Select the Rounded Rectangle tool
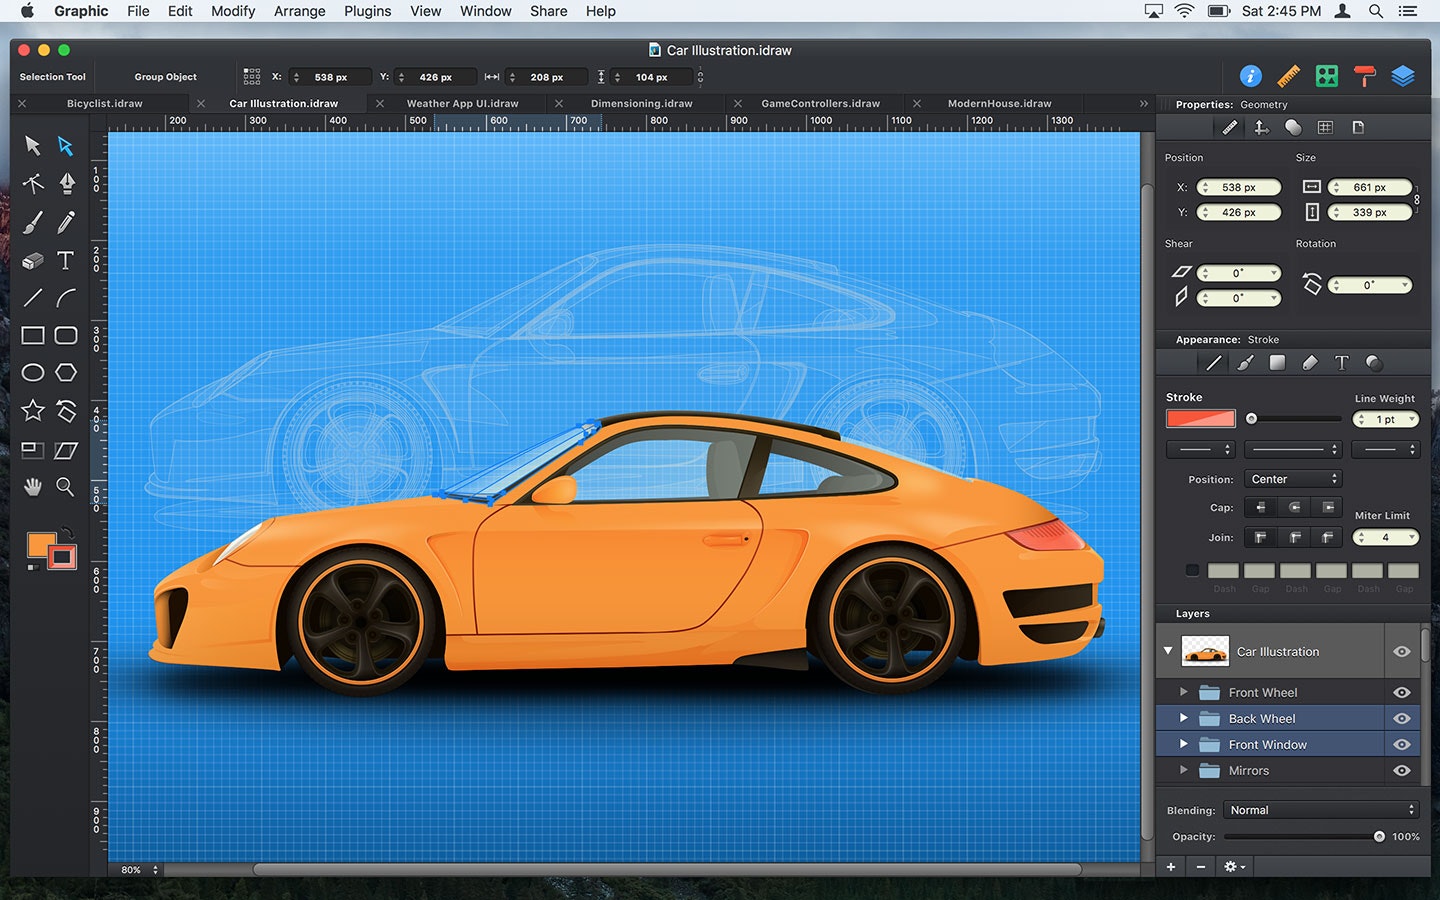 point(66,336)
